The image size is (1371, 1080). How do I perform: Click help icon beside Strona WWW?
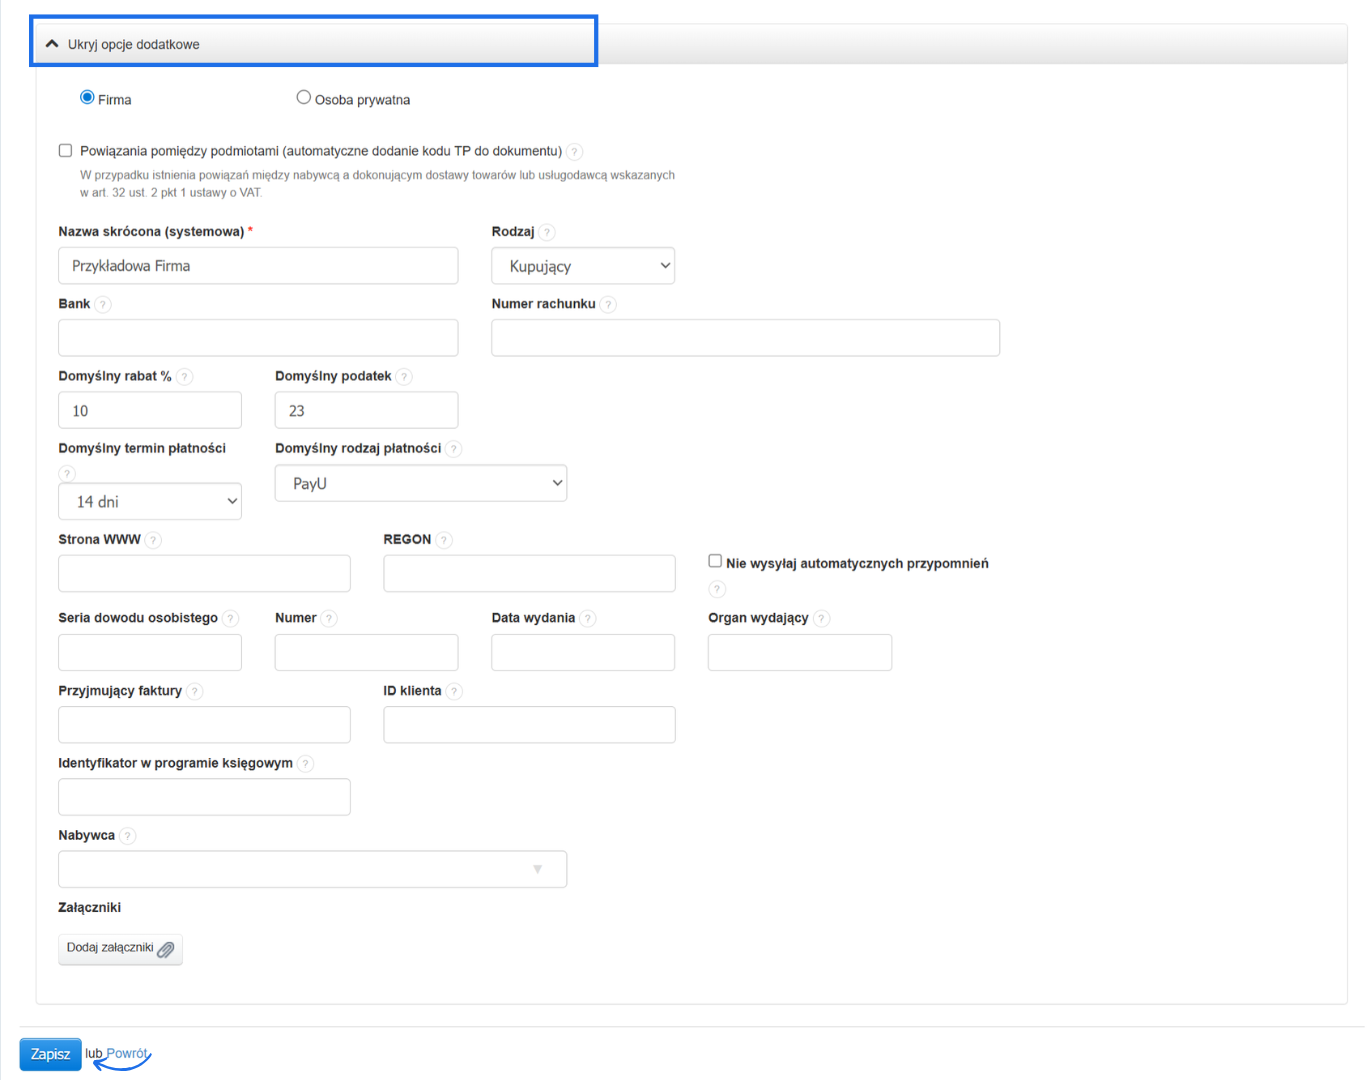coord(153,540)
